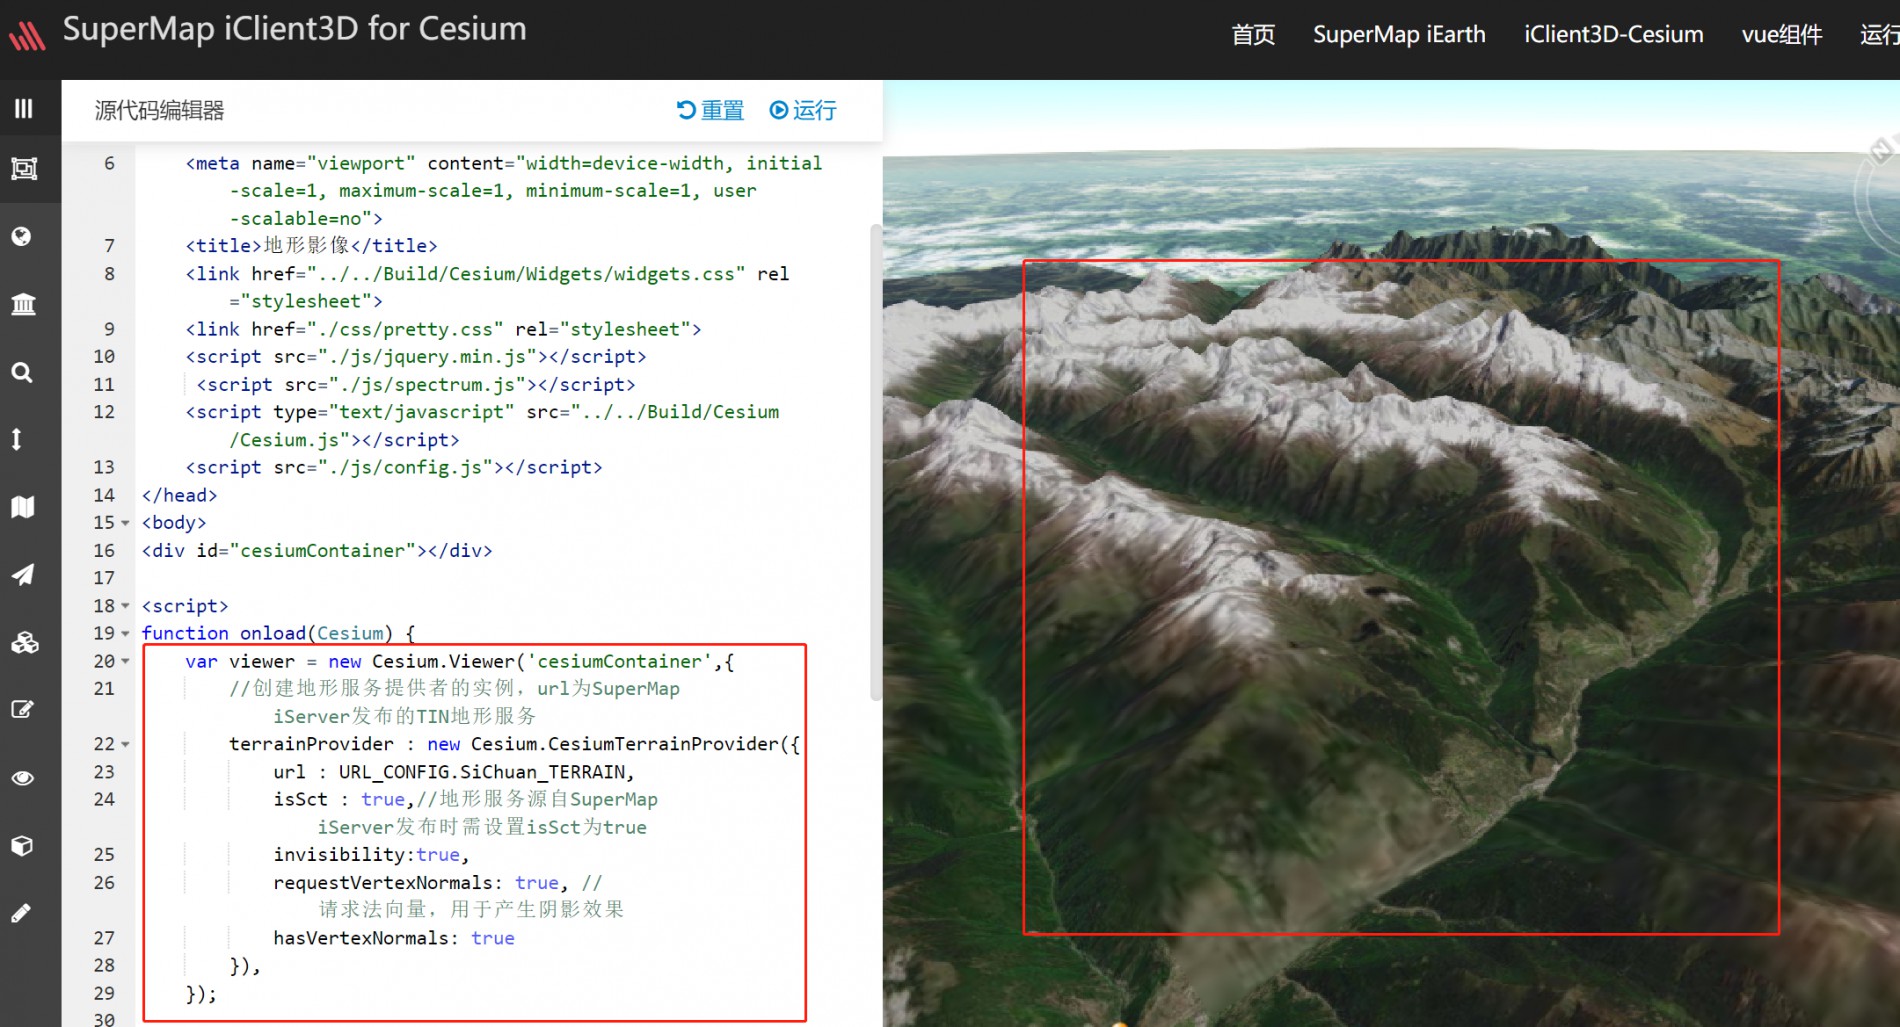
Task: Collapse the terrainProvider block on line 22
Action: point(125,744)
